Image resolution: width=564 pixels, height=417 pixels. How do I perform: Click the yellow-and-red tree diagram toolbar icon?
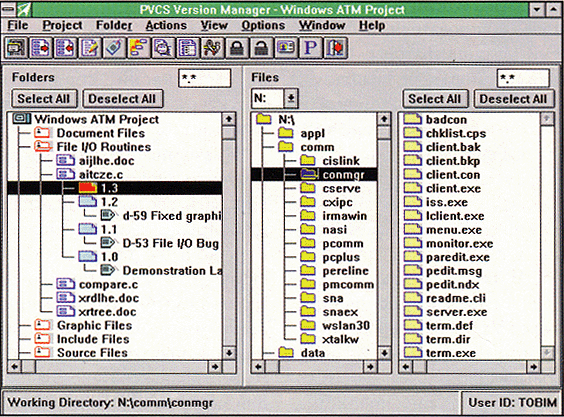click(139, 48)
